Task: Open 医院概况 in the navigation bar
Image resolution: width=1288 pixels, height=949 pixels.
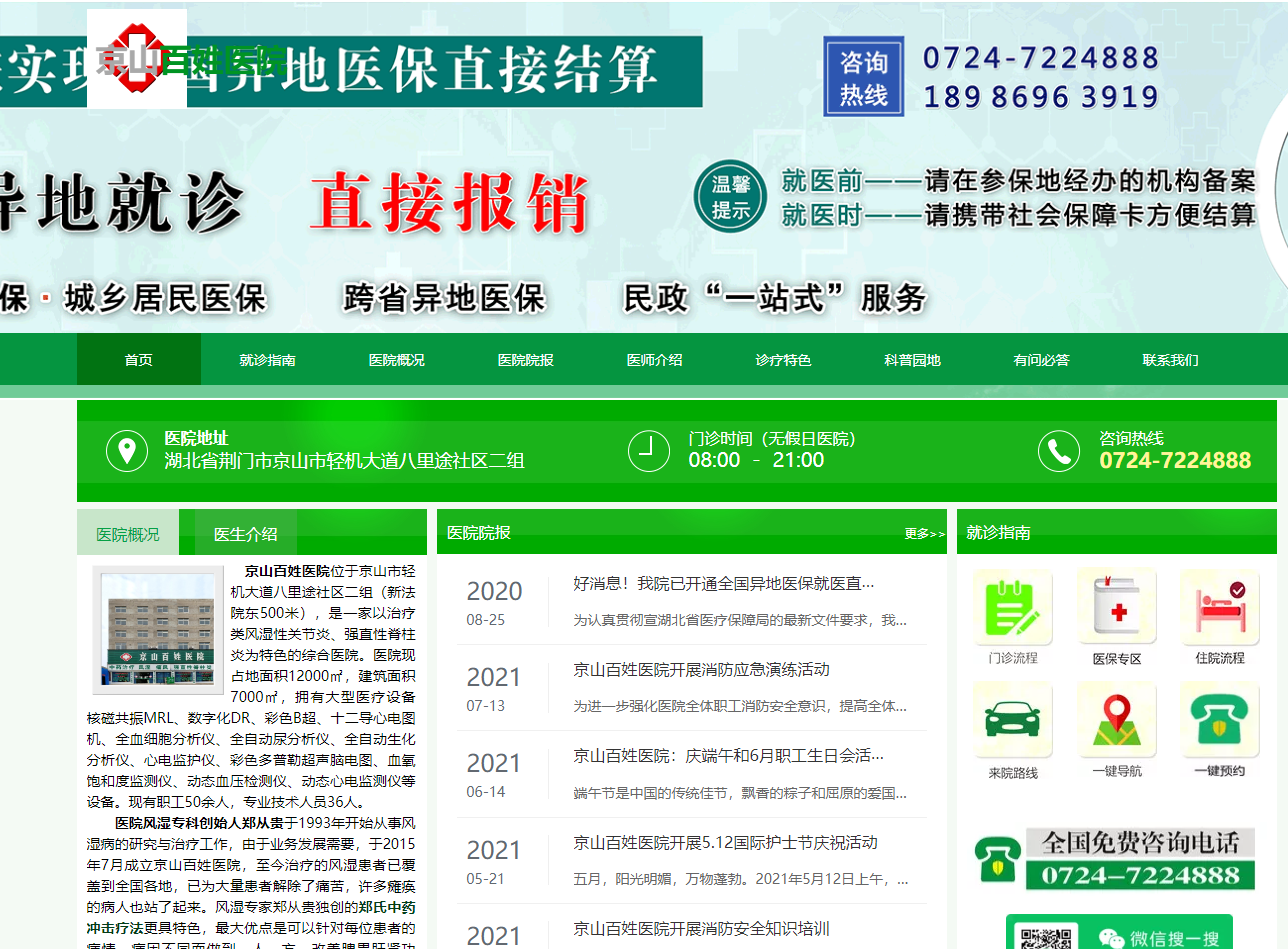Action: 397,360
